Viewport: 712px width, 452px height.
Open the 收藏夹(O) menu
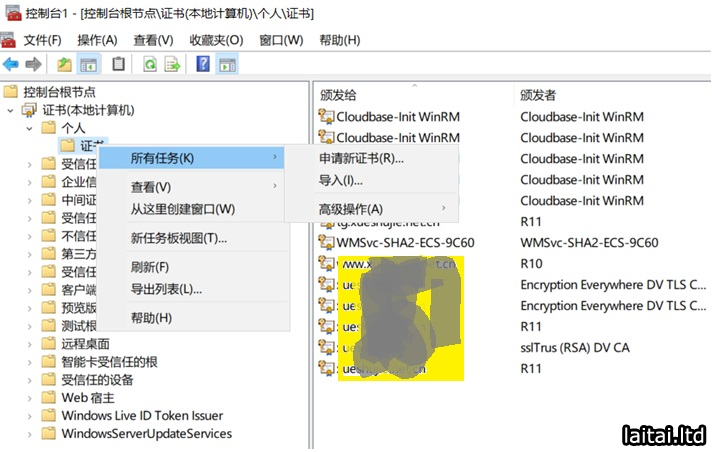pyautogui.click(x=216, y=40)
